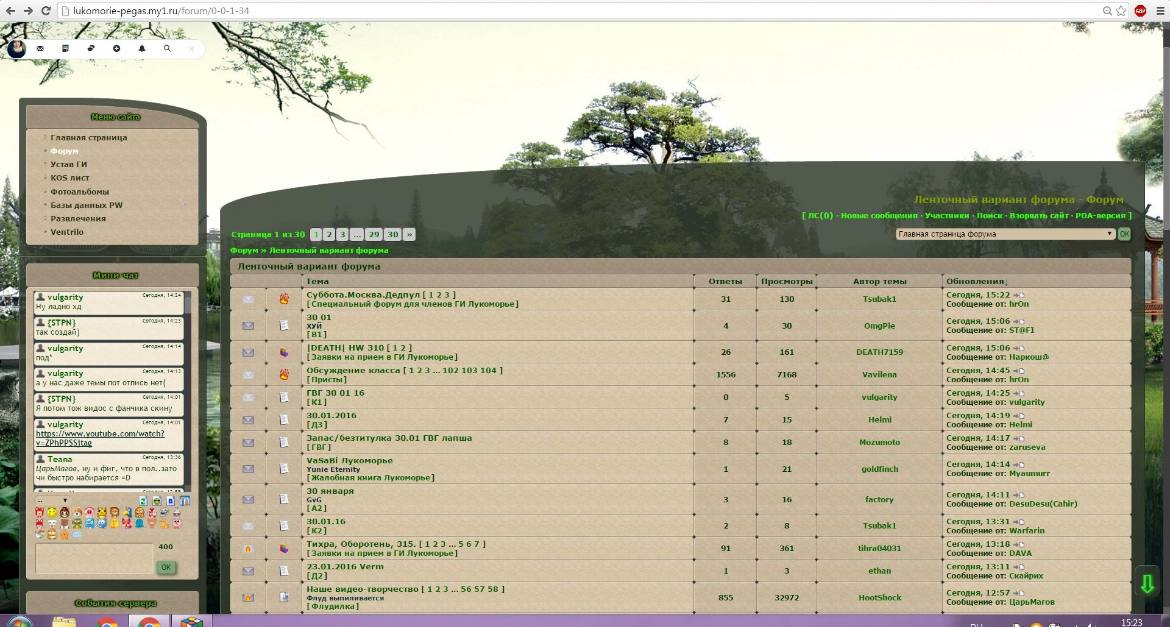
Task: Click the mini chat scrollbar
Action: pyautogui.click(x=188, y=388)
